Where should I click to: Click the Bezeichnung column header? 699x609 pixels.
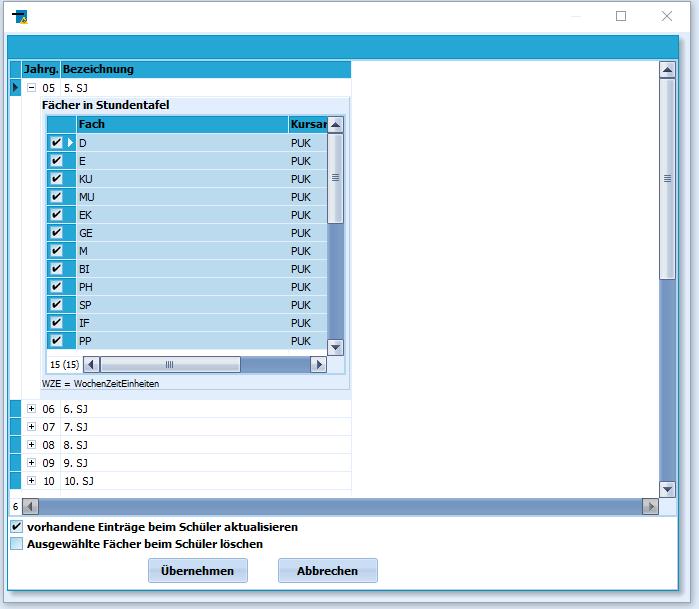[x=206, y=70]
